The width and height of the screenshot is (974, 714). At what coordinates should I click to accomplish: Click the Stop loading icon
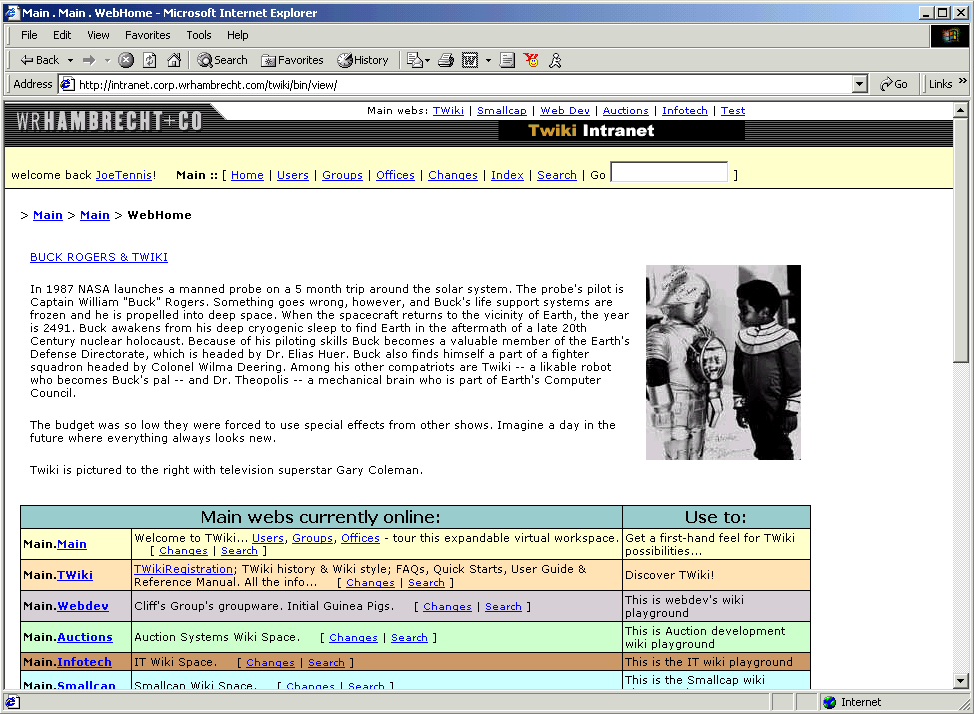126,60
